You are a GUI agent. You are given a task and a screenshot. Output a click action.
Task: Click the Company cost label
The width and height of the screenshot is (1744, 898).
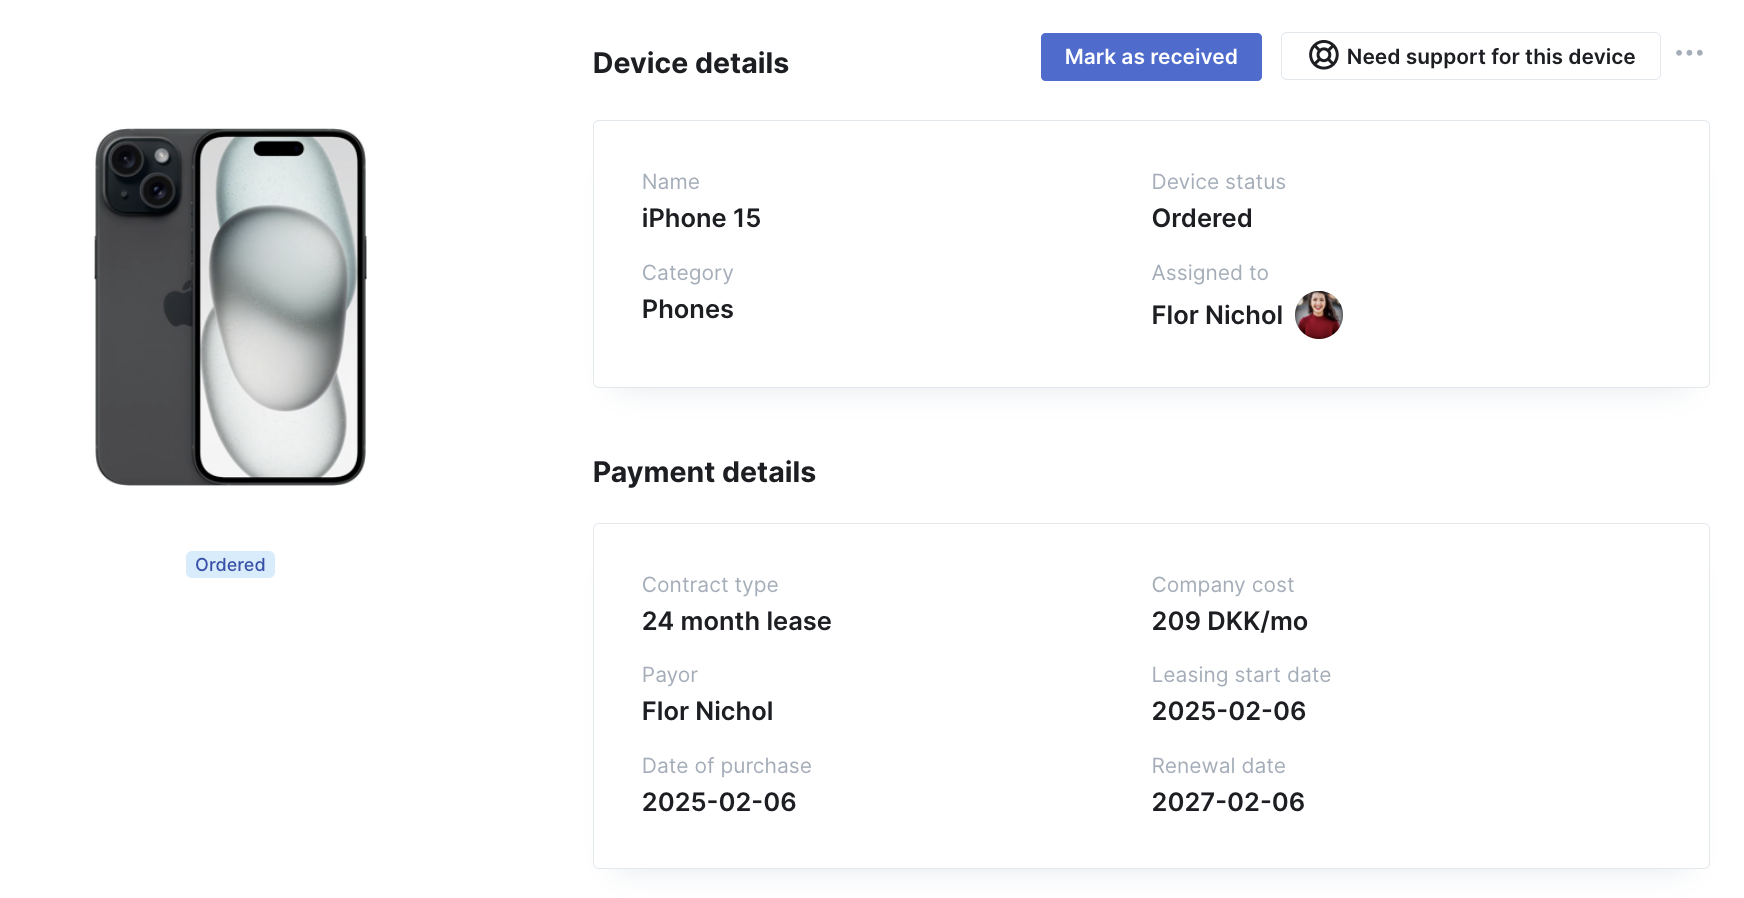1223,585
